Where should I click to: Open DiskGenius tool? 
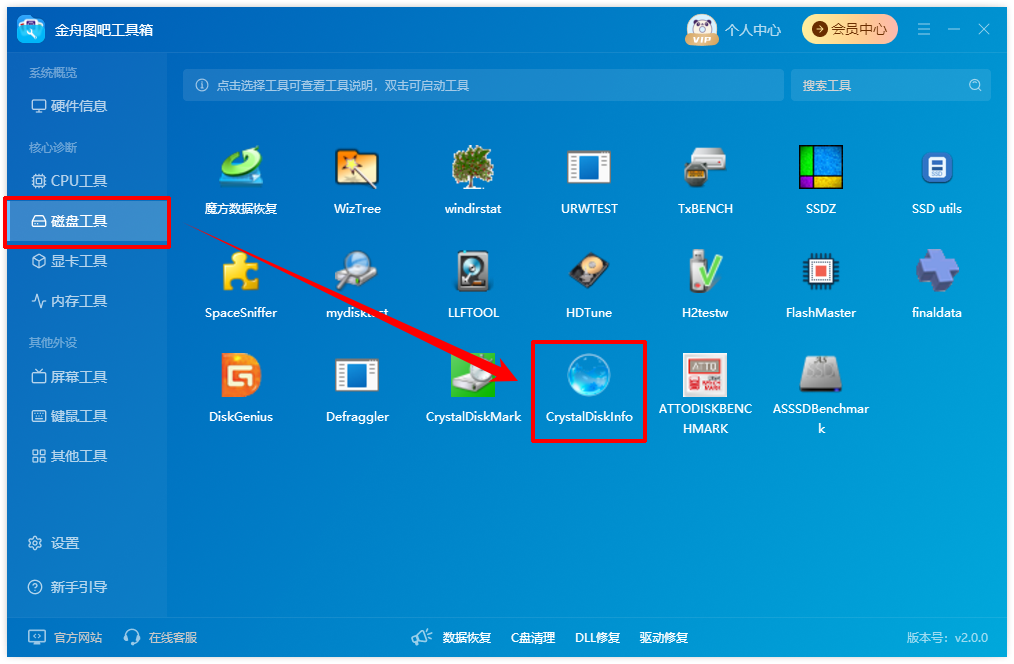coord(241,388)
